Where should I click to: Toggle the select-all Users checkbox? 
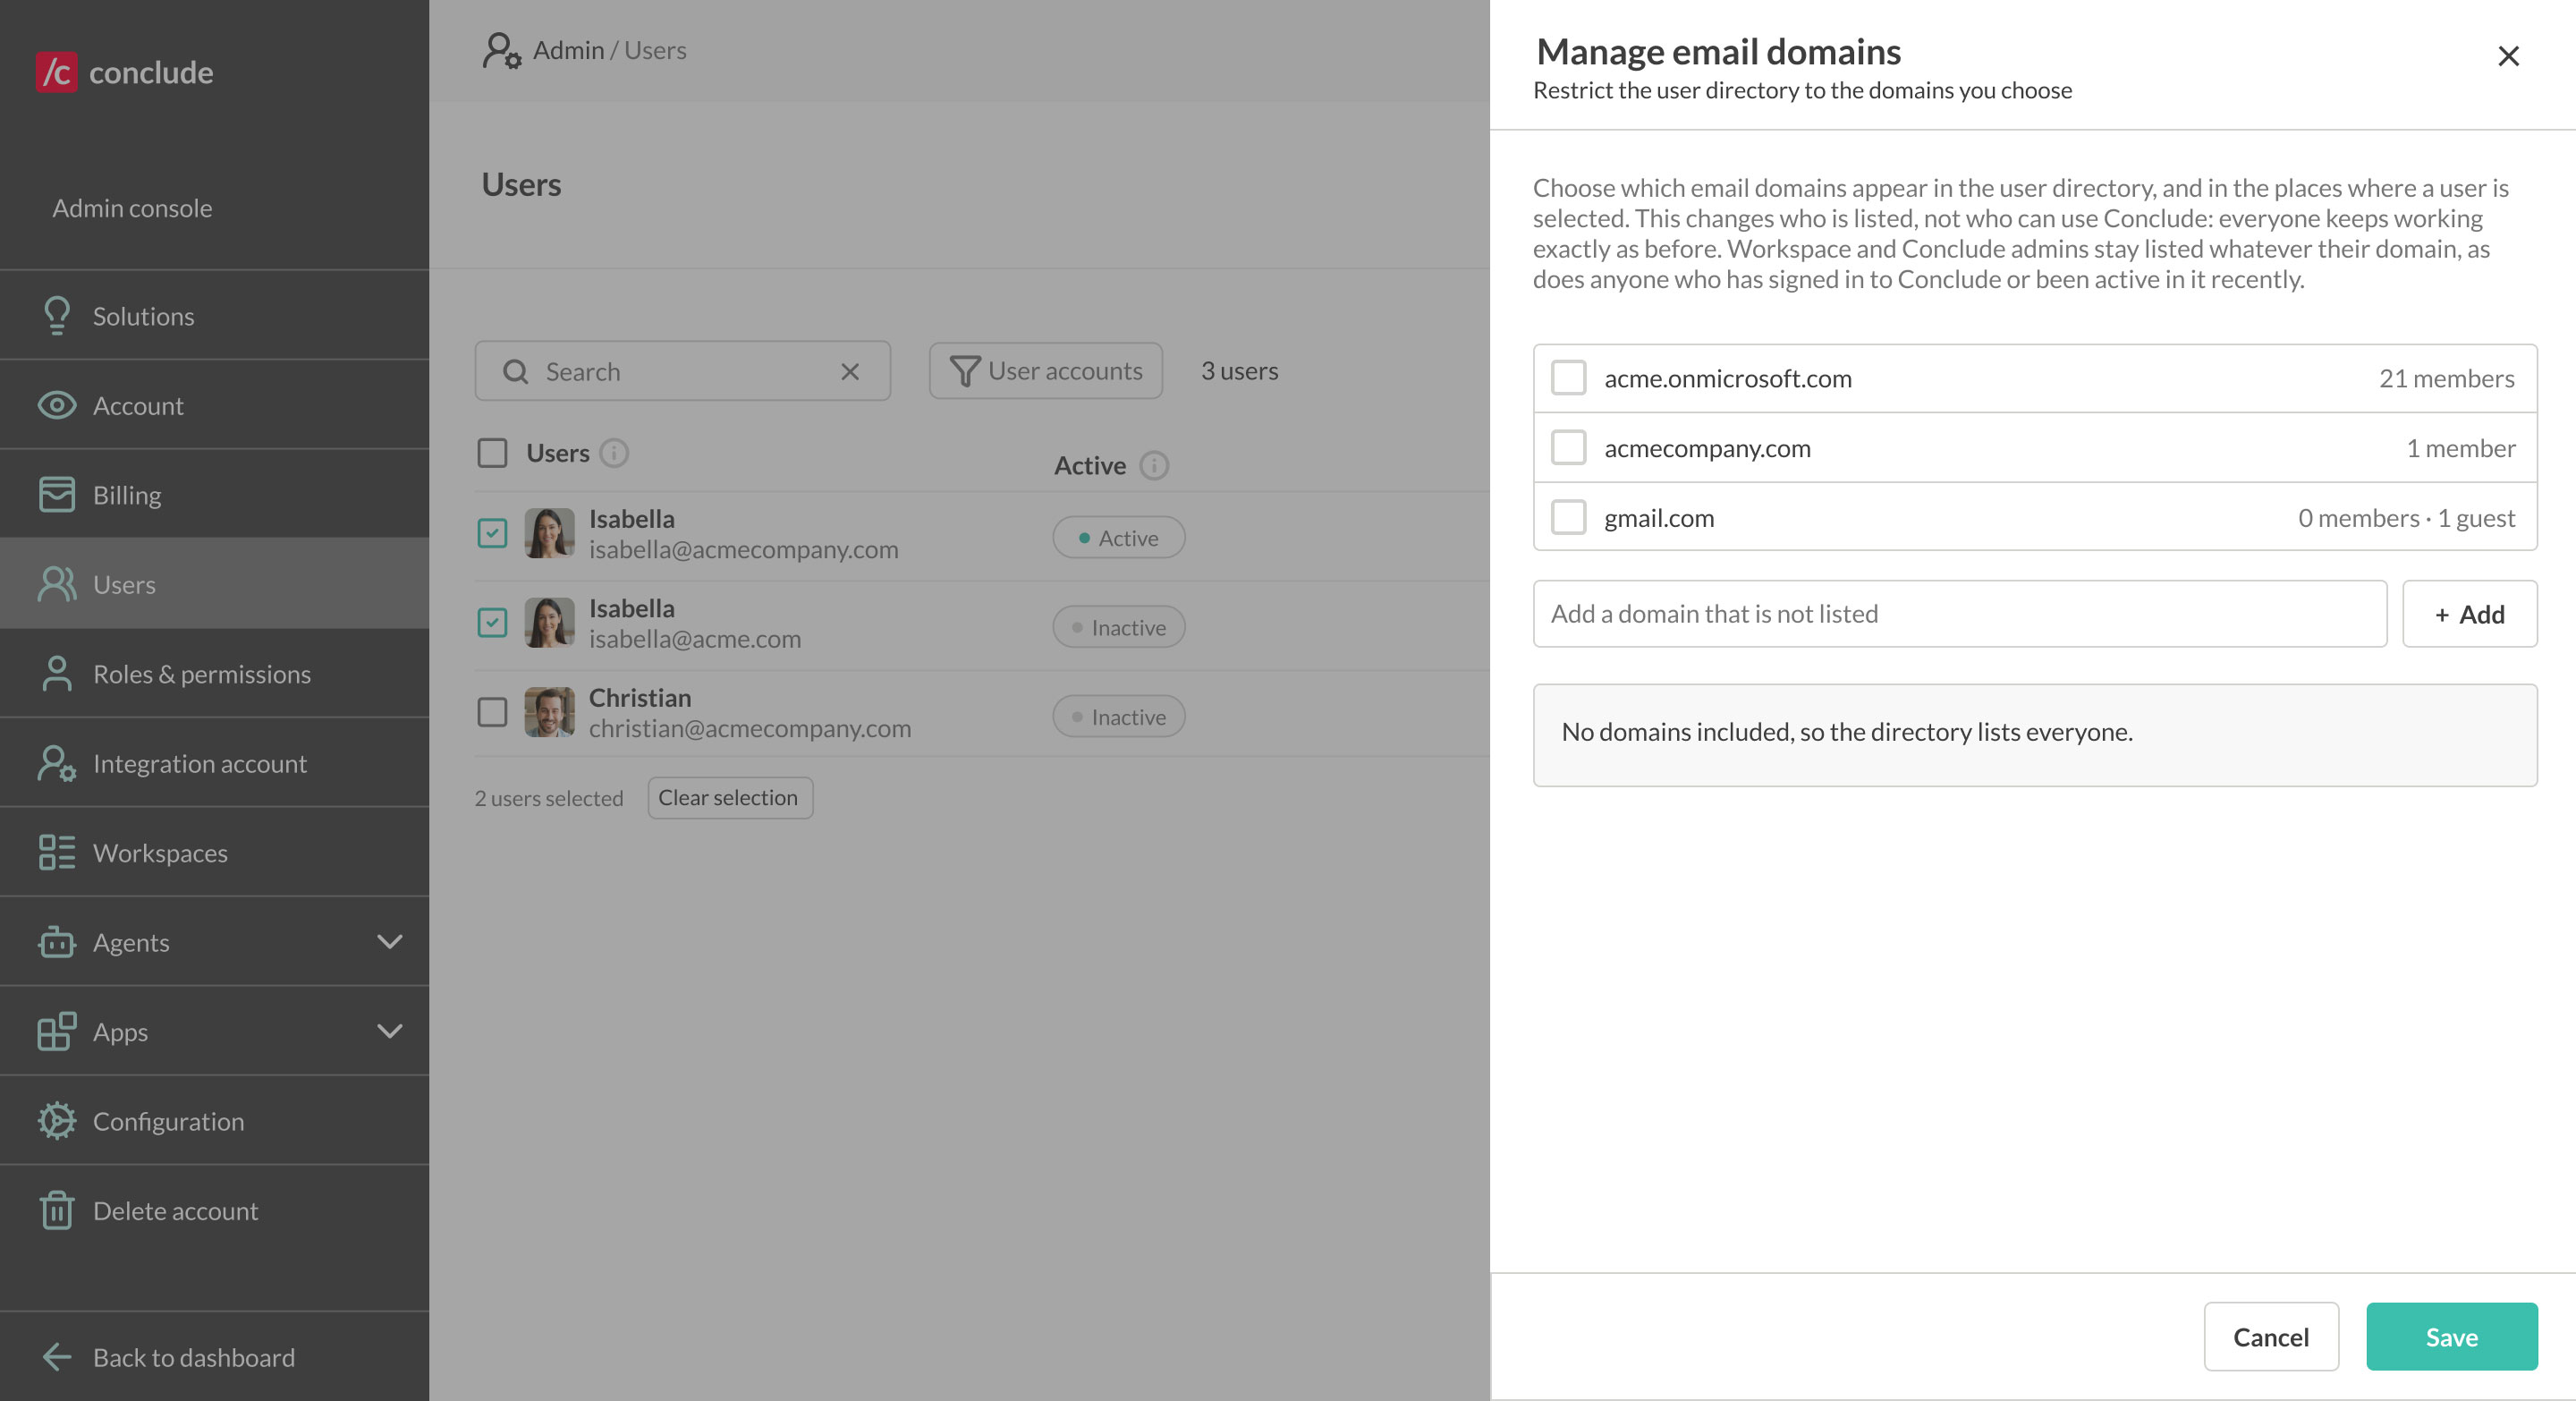(492, 453)
